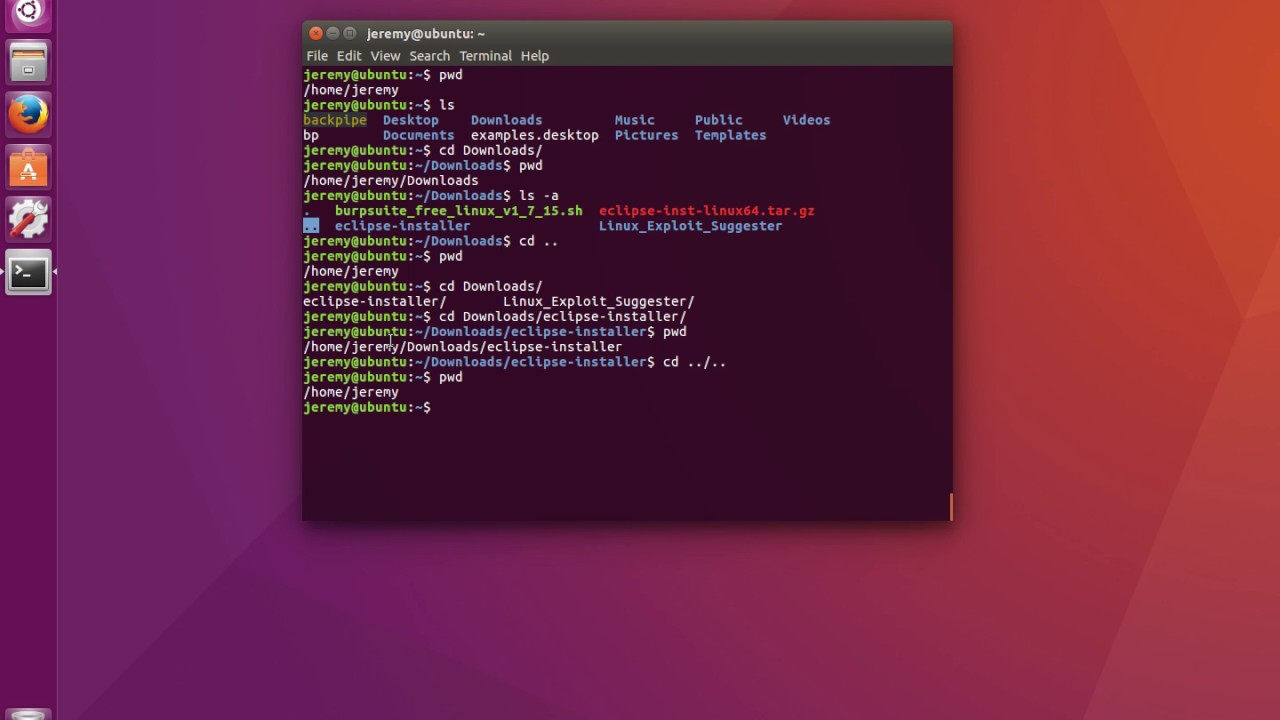The height and width of the screenshot is (720, 1280).
Task: Maximize the terminal window
Action: pyautogui.click(x=350, y=33)
